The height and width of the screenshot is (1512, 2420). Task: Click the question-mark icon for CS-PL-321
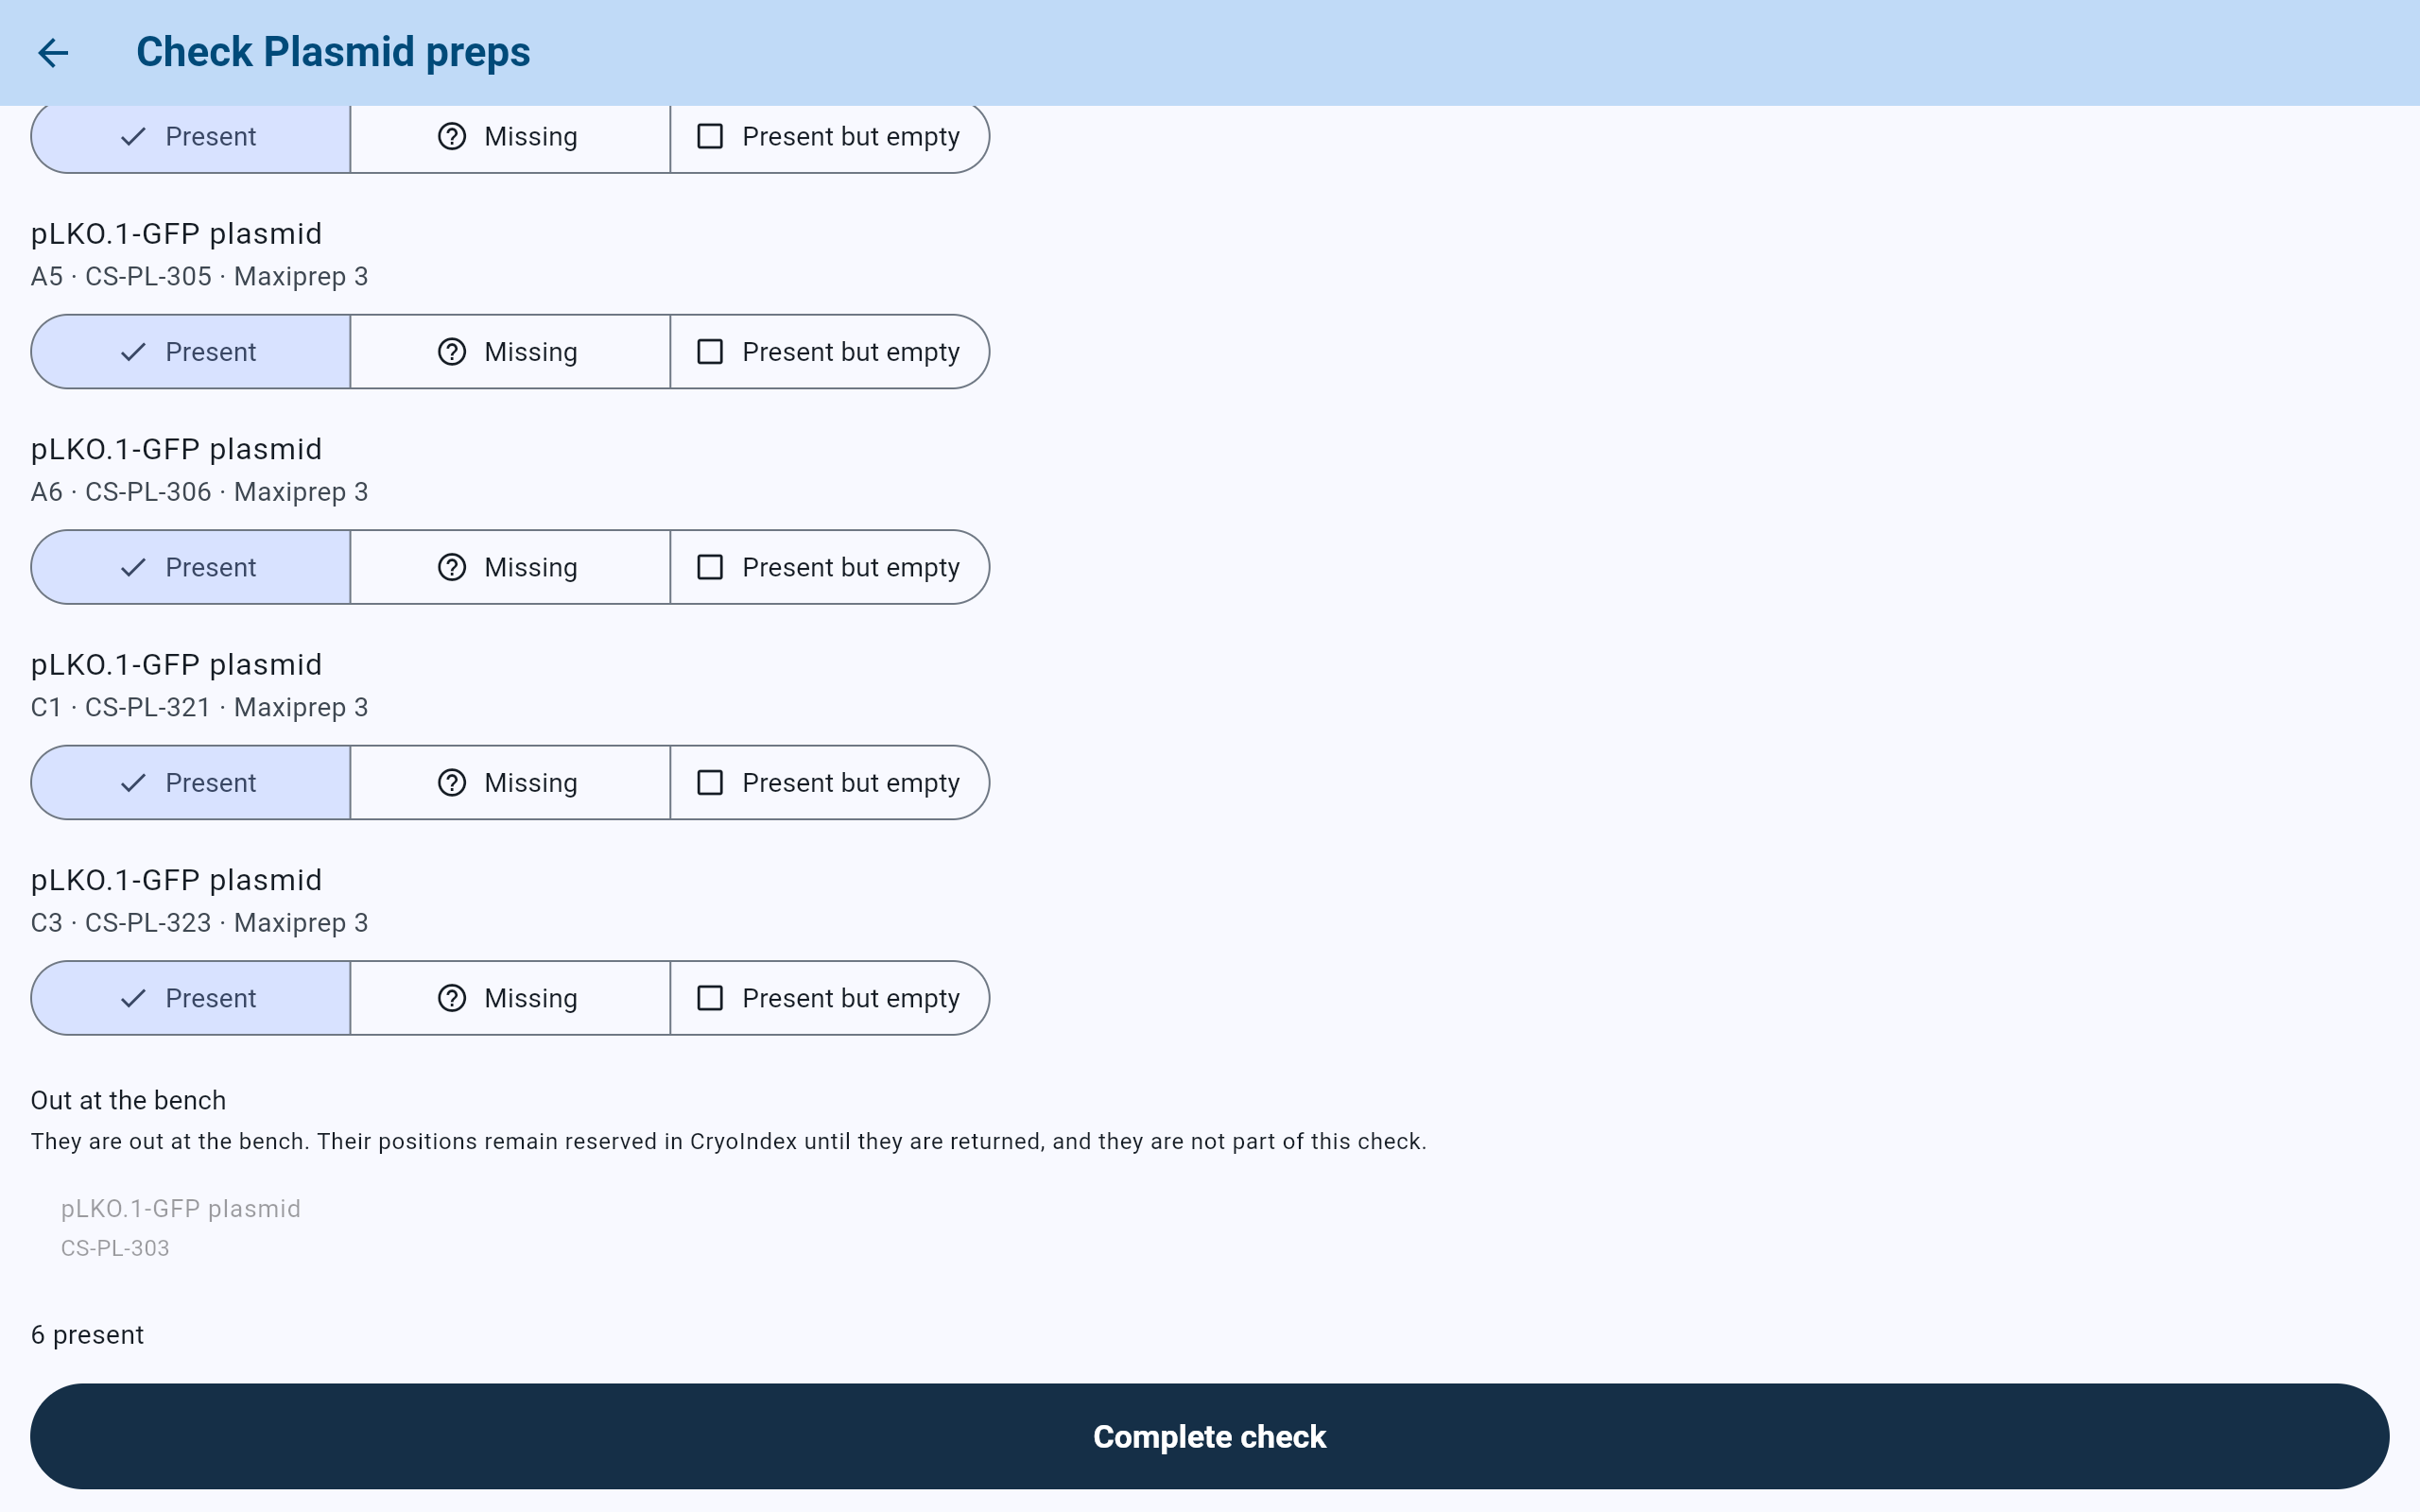(x=452, y=783)
